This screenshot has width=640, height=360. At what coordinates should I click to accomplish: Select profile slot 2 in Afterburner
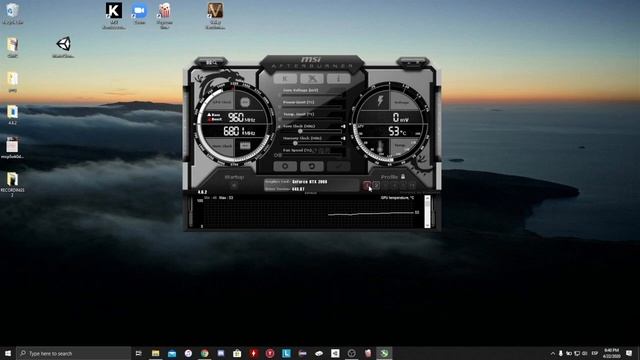coord(376,186)
